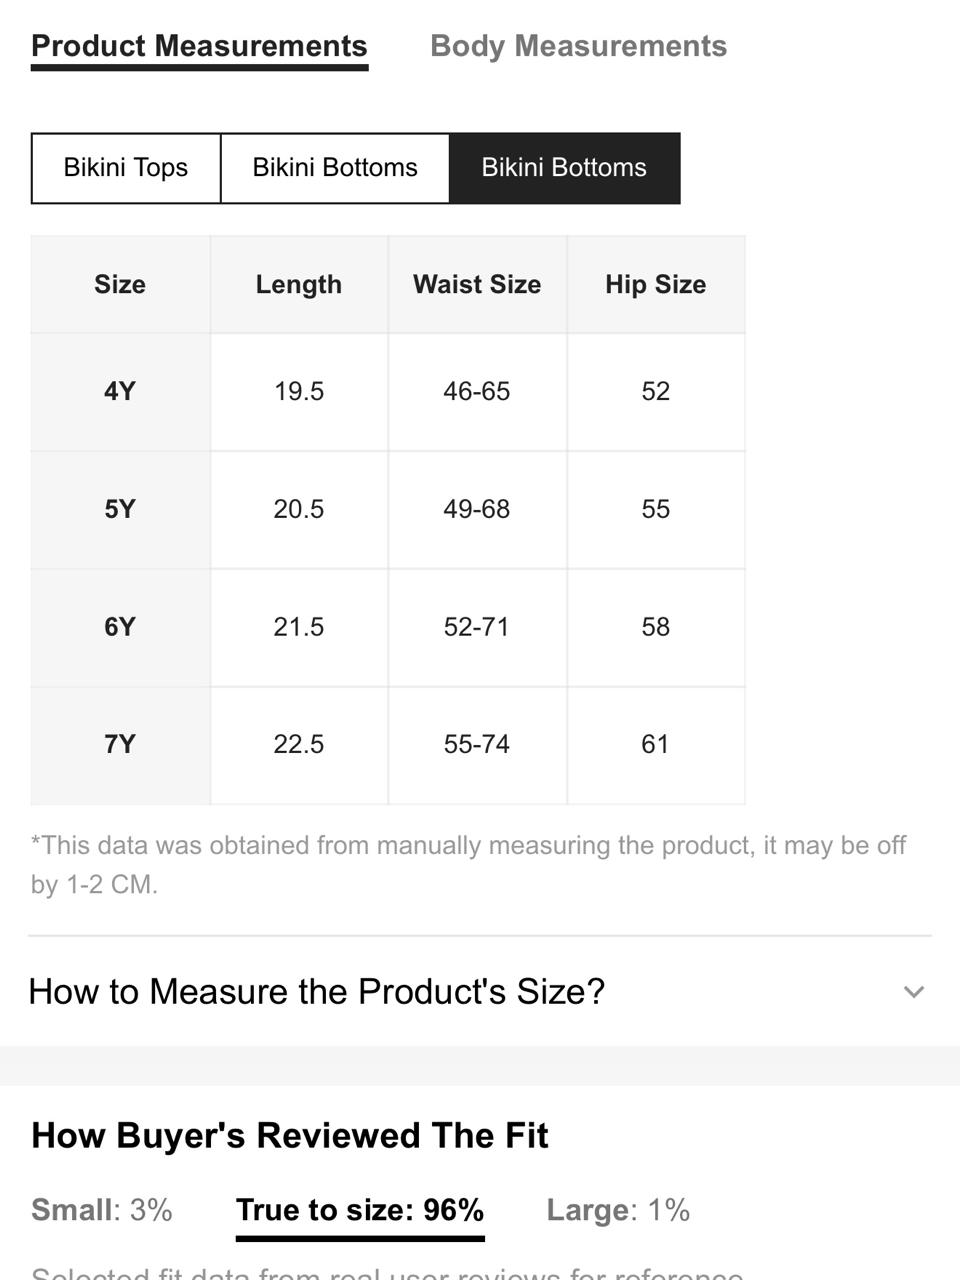
Task: Select True to size 96% filter
Action: pos(360,1210)
